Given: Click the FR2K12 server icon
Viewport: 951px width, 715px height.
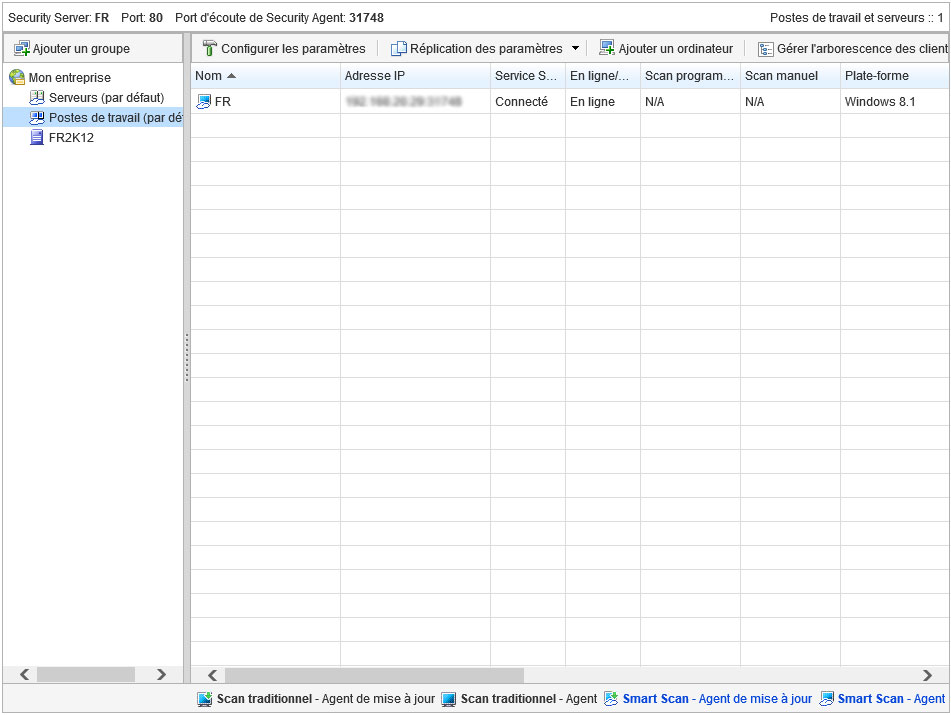Looking at the screenshot, I should pos(37,138).
